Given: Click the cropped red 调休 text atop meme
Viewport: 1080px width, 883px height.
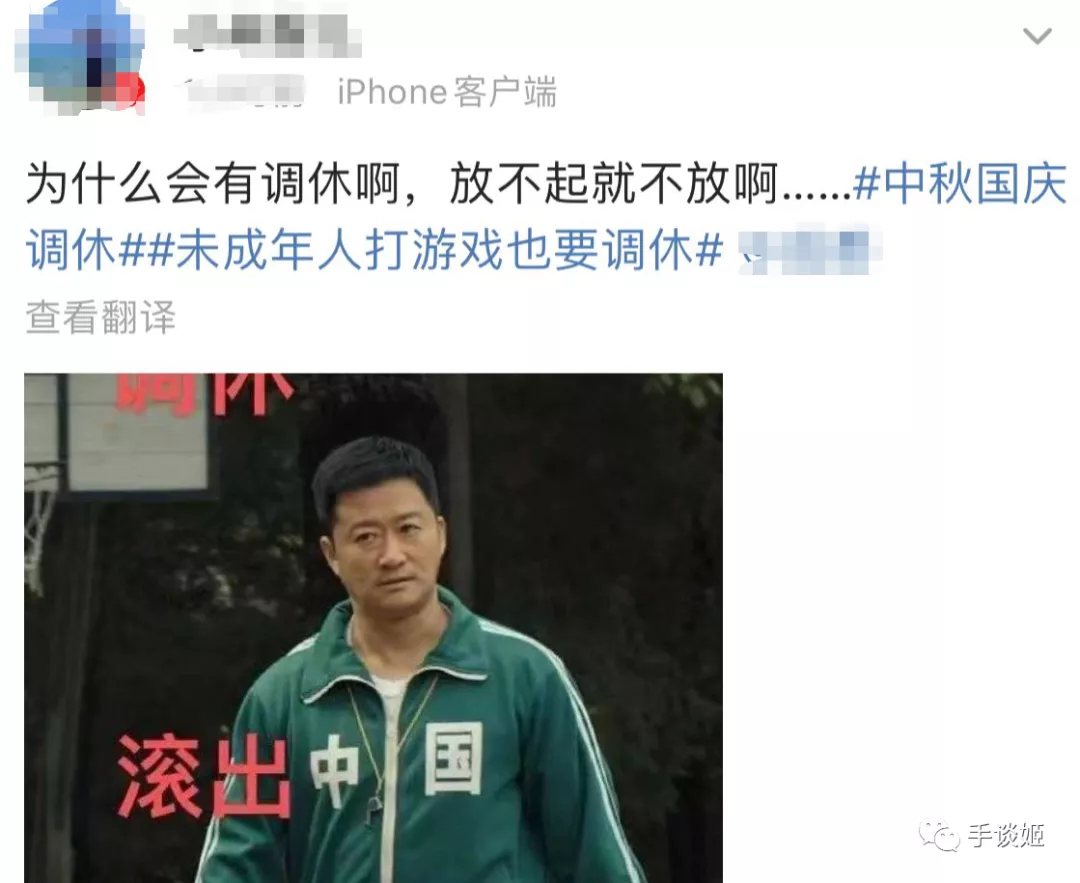Looking at the screenshot, I should 205,394.
